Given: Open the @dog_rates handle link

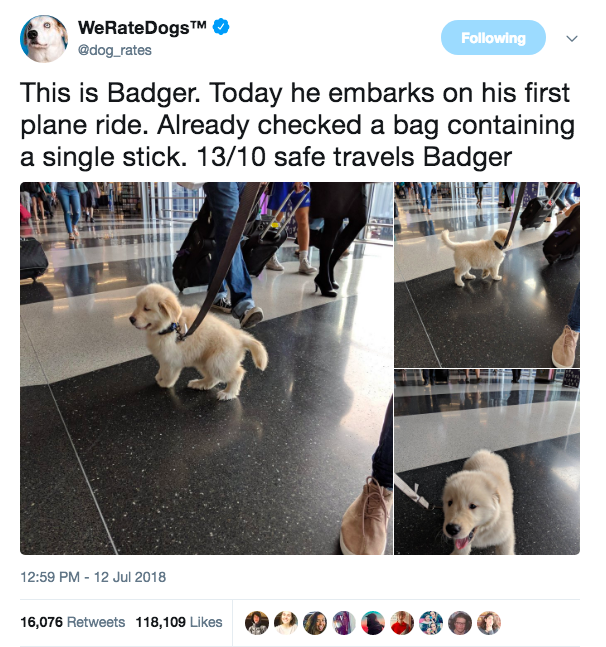Looking at the screenshot, I should pyautogui.click(x=115, y=50).
